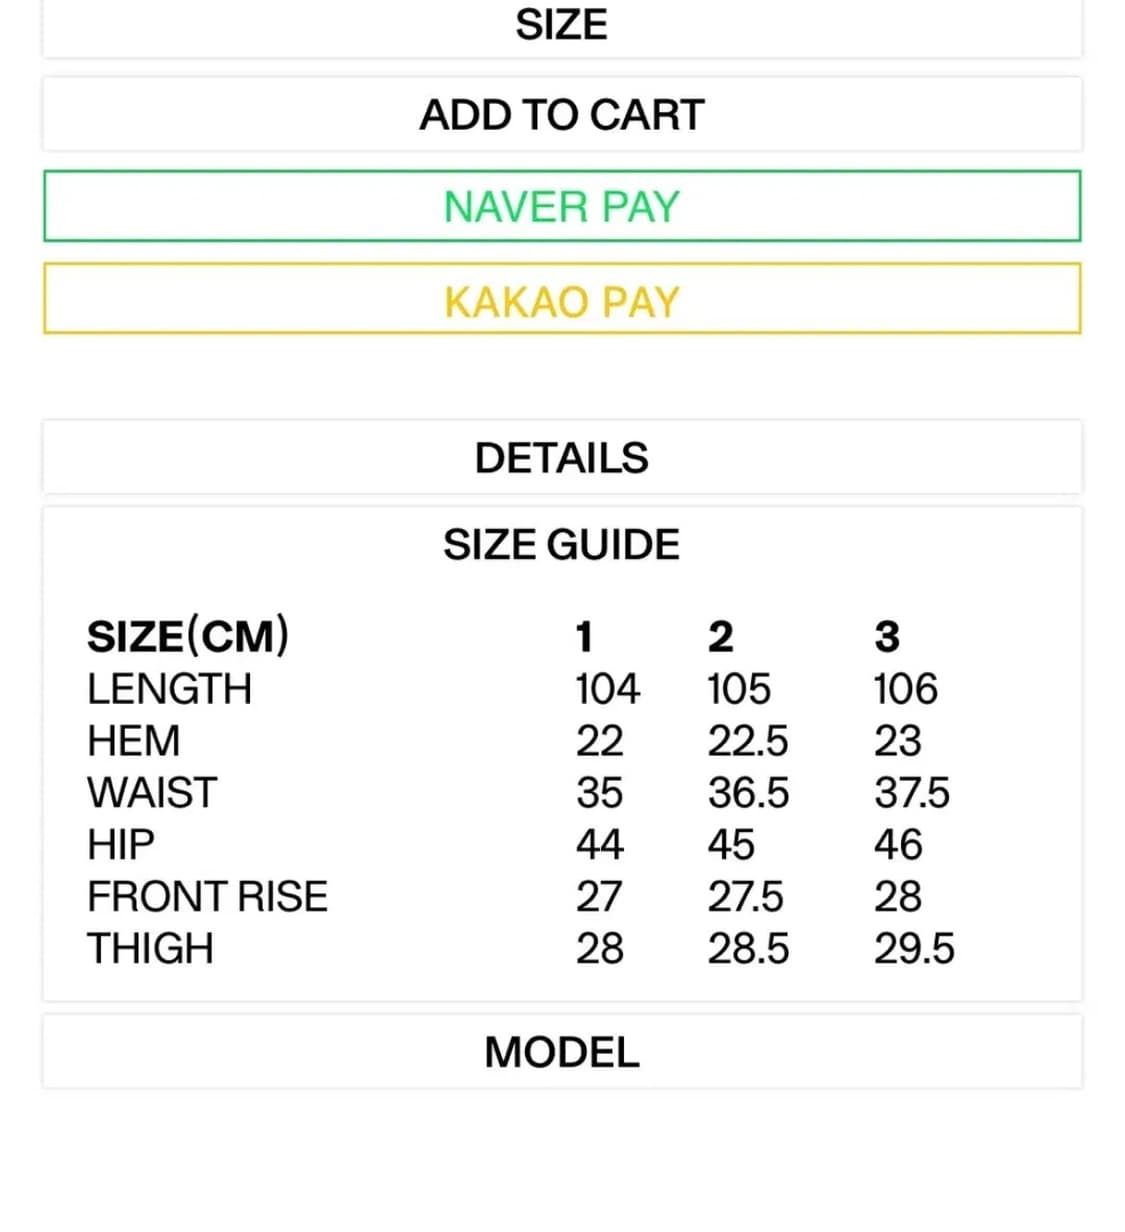Click the 29.5 thigh value
1125x1232 pixels.
[x=914, y=949]
